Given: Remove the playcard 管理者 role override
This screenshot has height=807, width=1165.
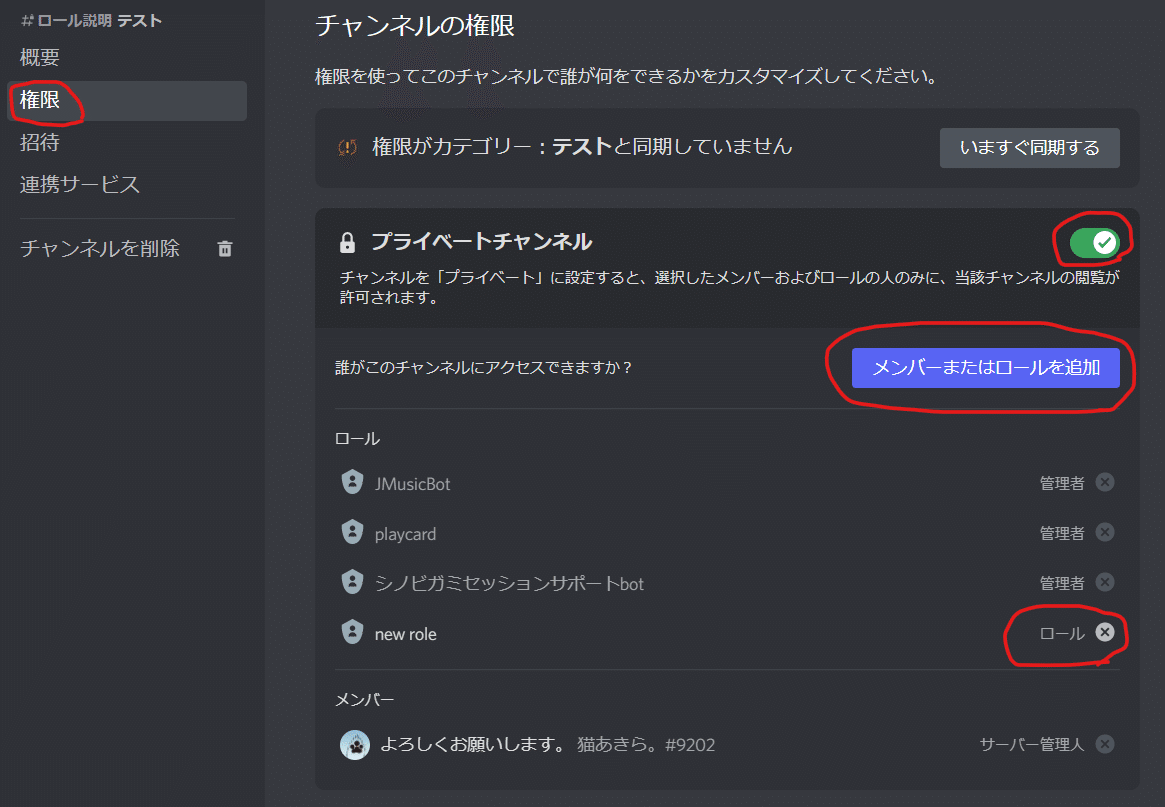Looking at the screenshot, I should click(1104, 532).
